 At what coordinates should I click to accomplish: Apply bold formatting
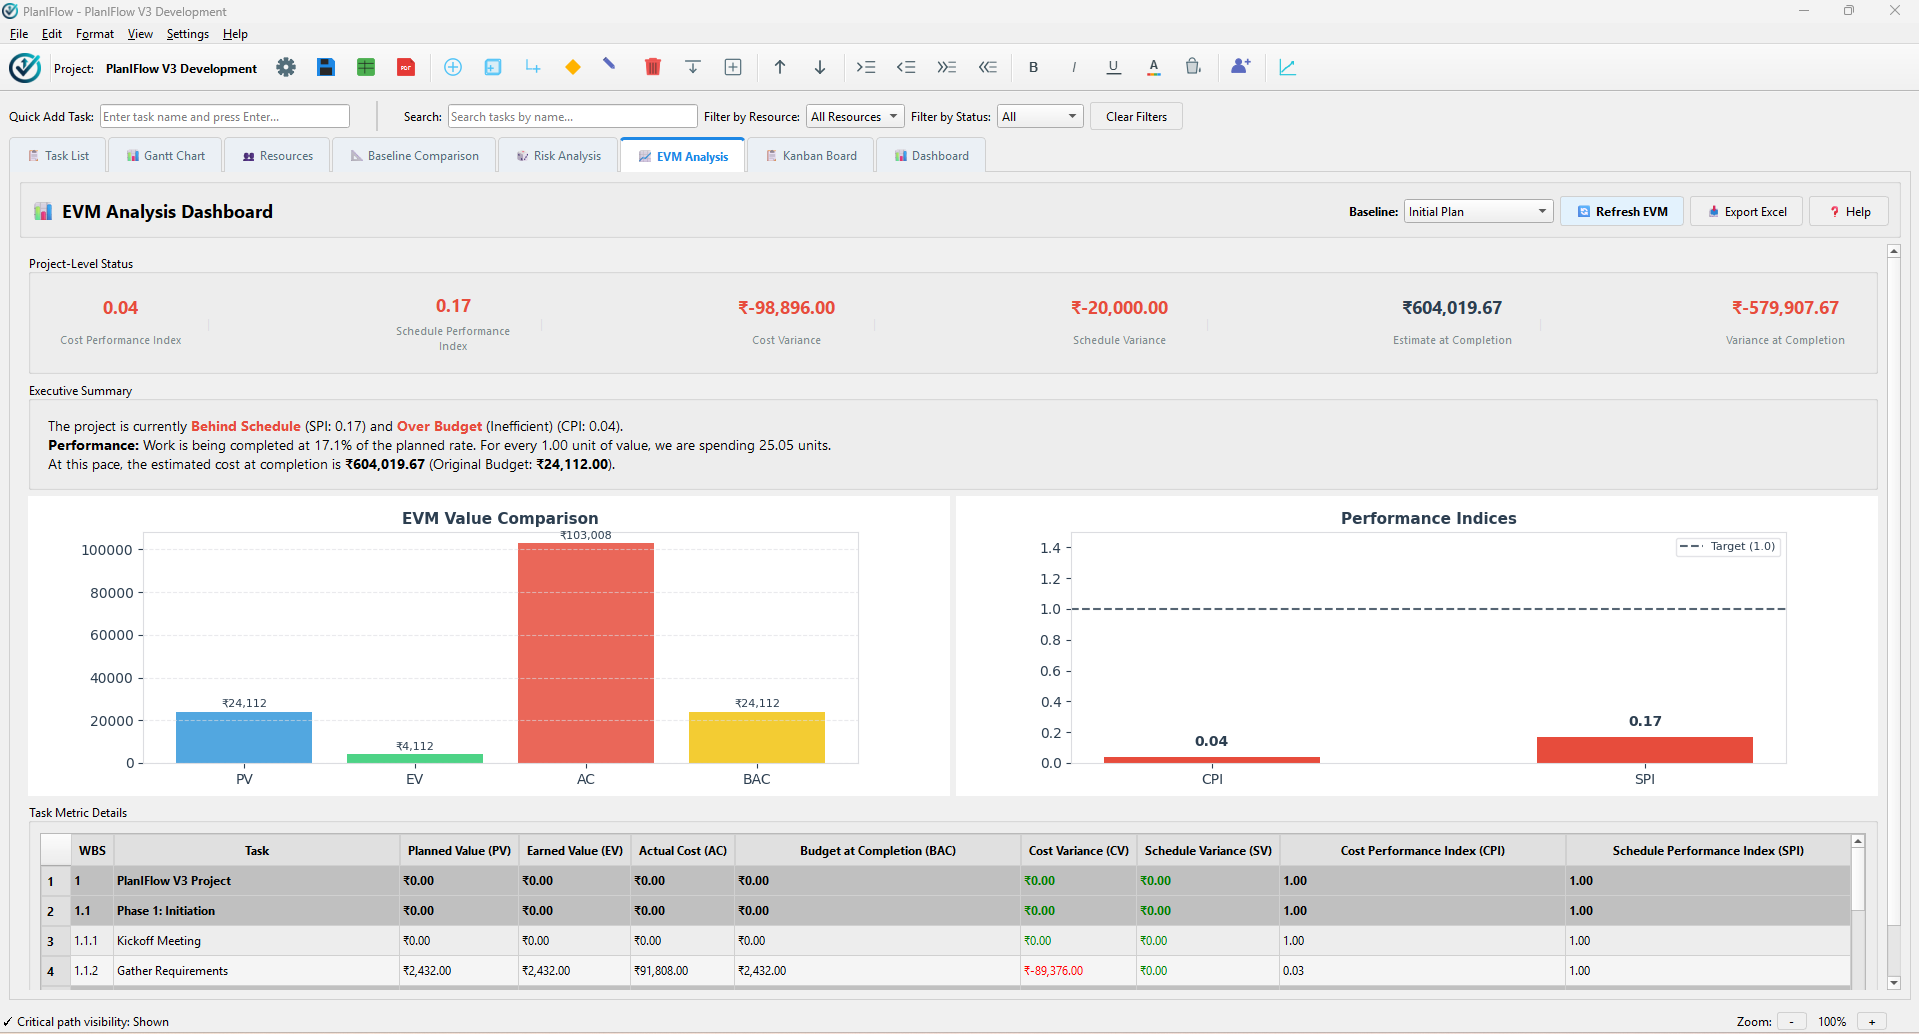(1034, 67)
